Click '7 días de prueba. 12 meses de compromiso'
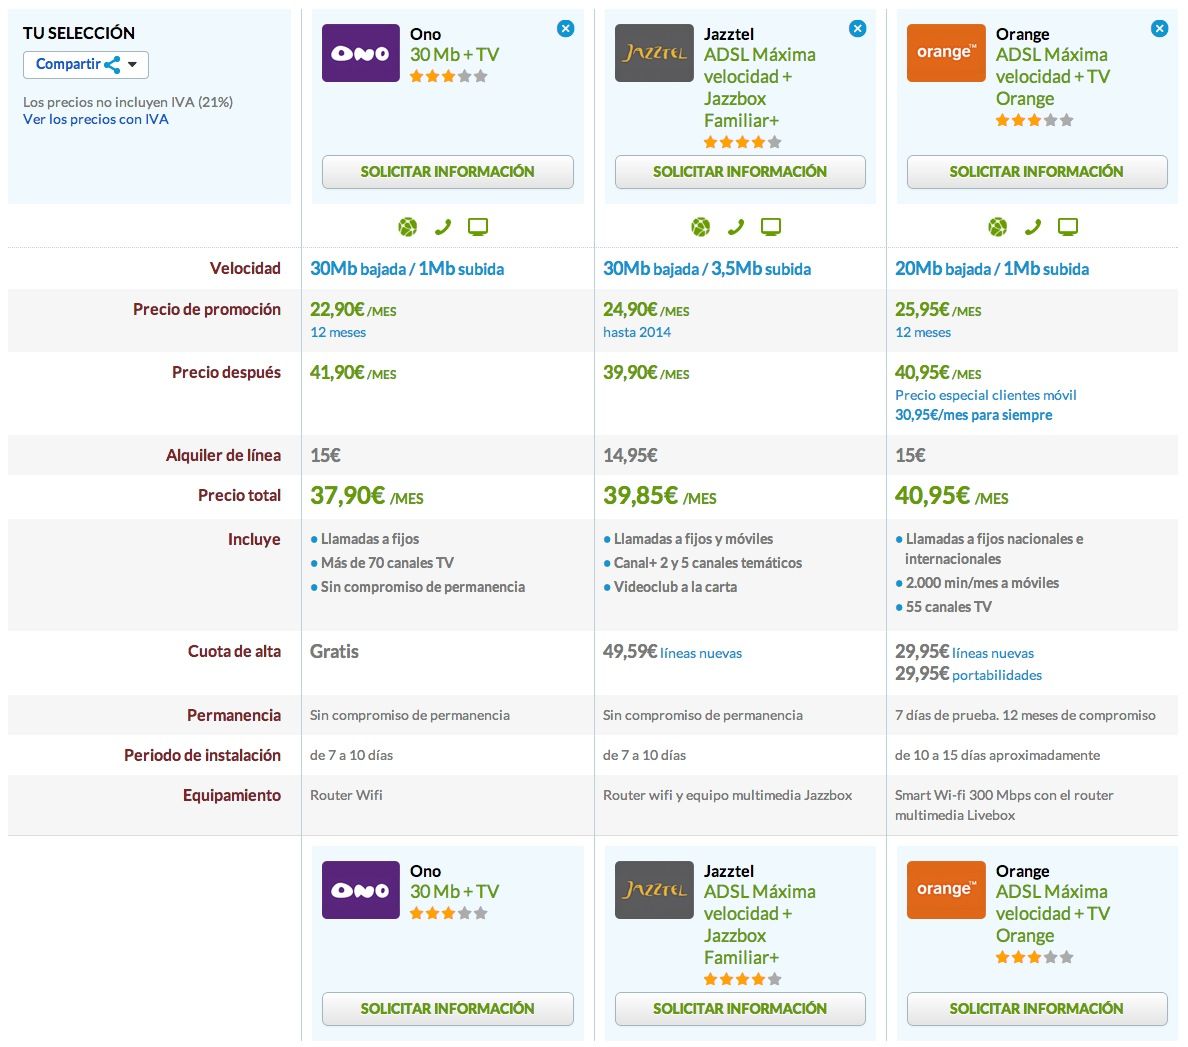Viewport: 1188px width, 1047px height. pyautogui.click(x=1025, y=716)
